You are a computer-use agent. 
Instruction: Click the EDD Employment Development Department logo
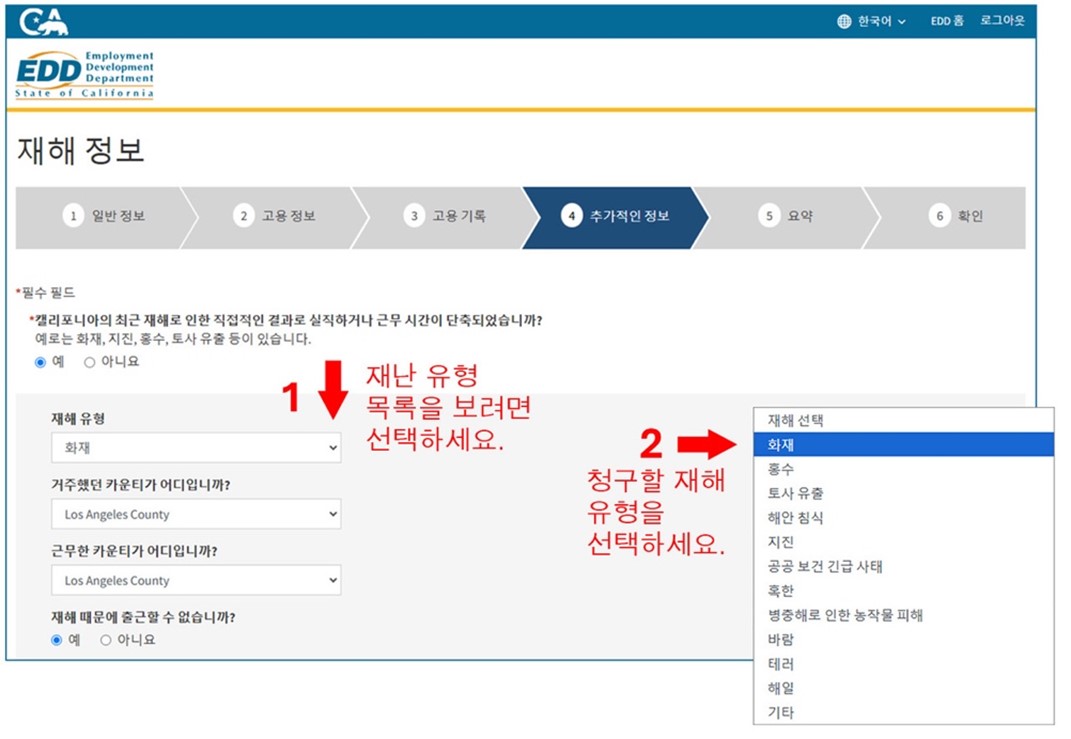coord(84,73)
